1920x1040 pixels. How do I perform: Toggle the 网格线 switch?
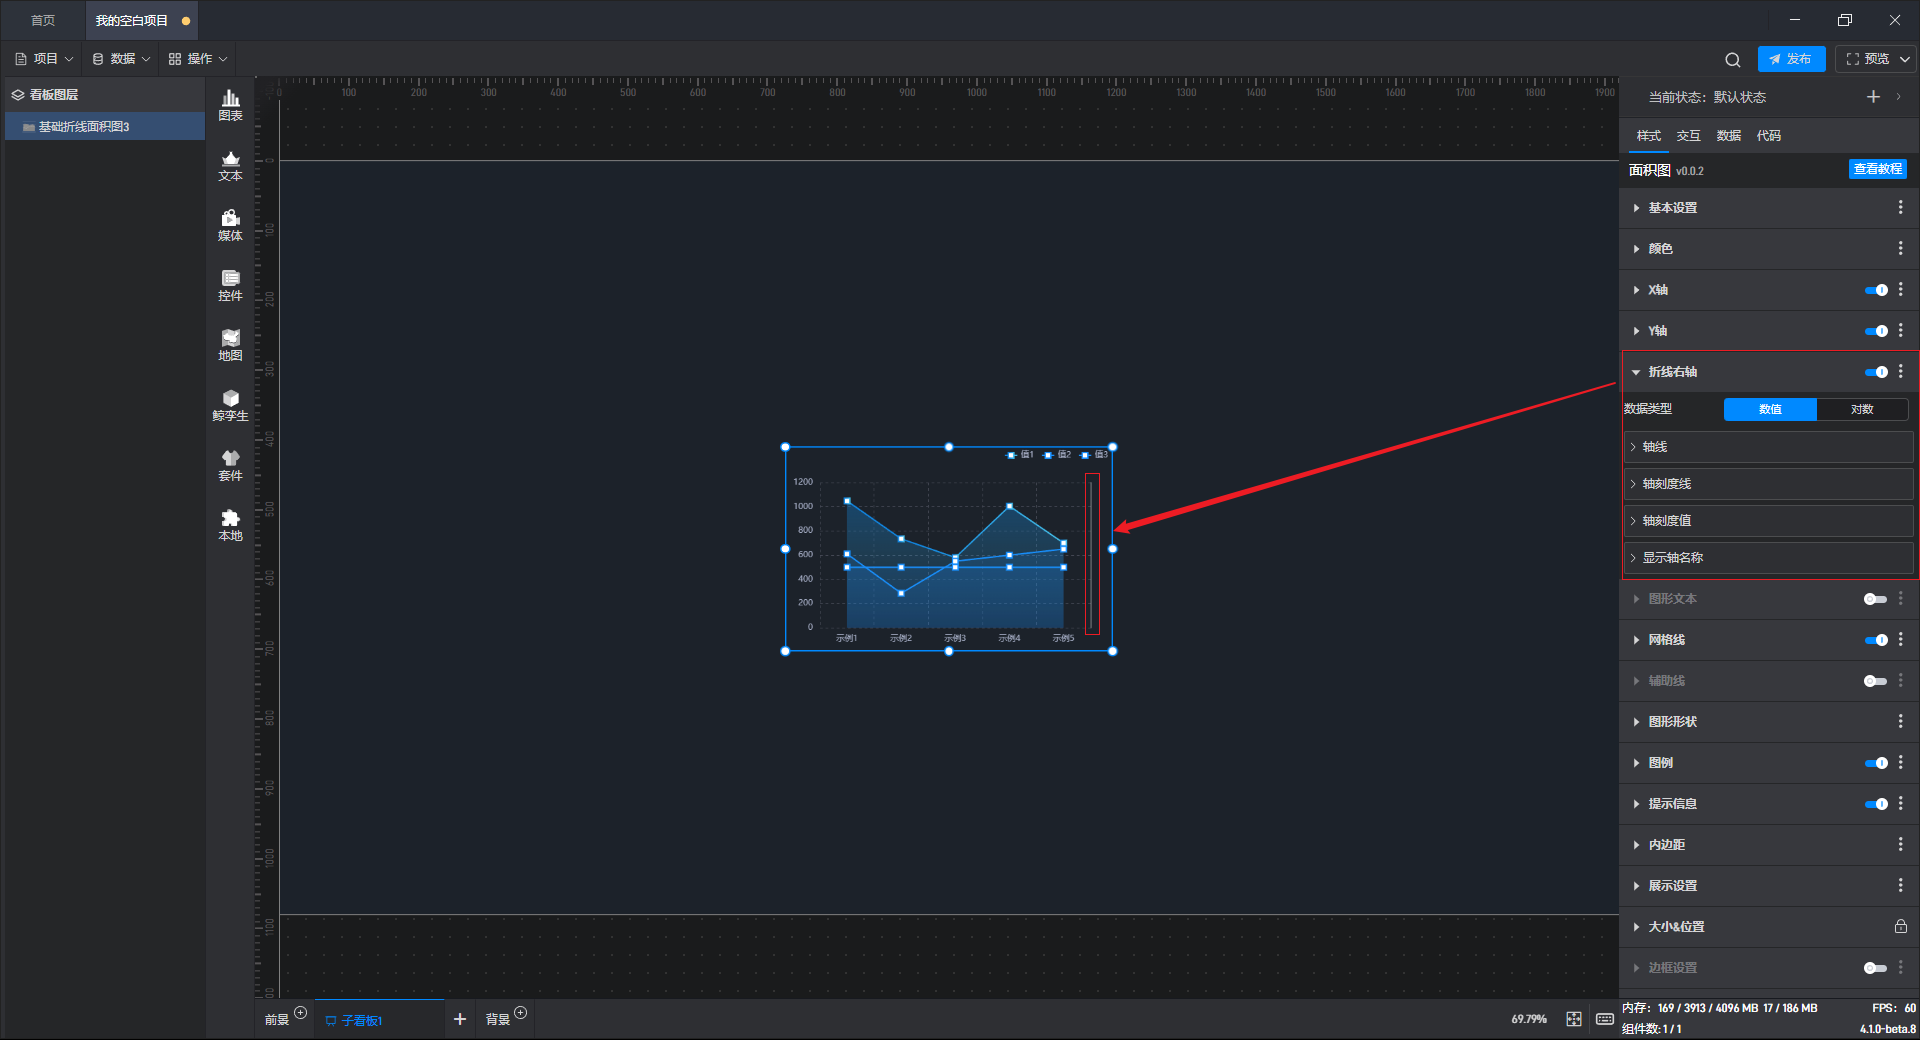(x=1876, y=640)
